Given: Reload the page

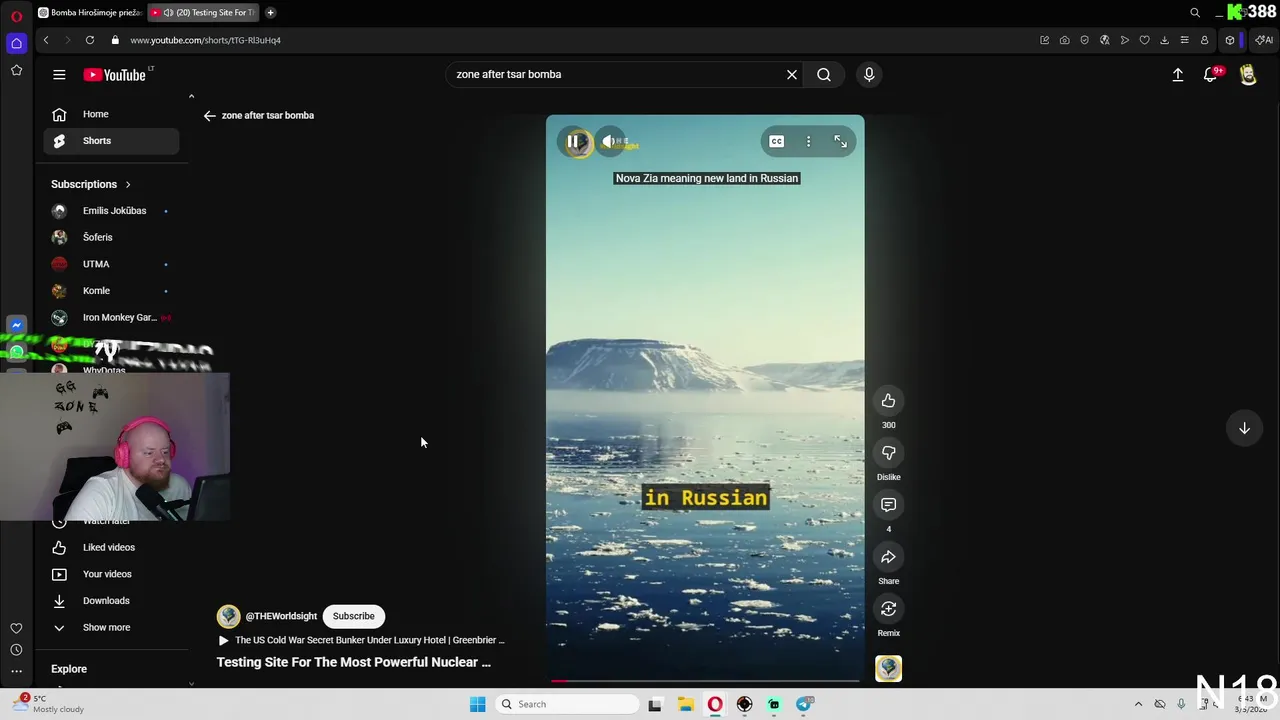Looking at the screenshot, I should click(90, 40).
